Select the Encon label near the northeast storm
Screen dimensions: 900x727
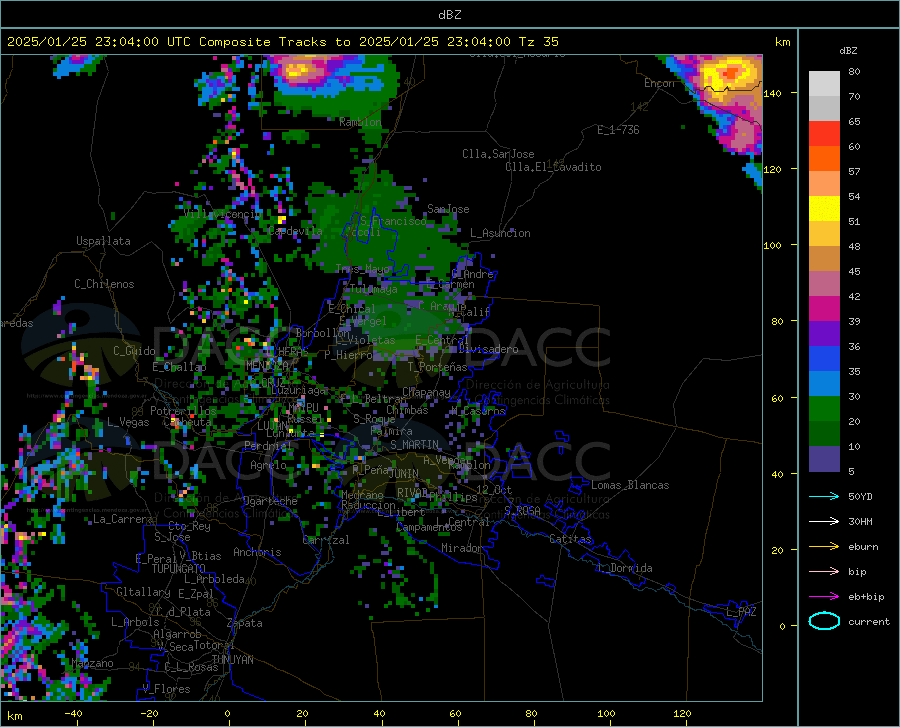[660, 83]
